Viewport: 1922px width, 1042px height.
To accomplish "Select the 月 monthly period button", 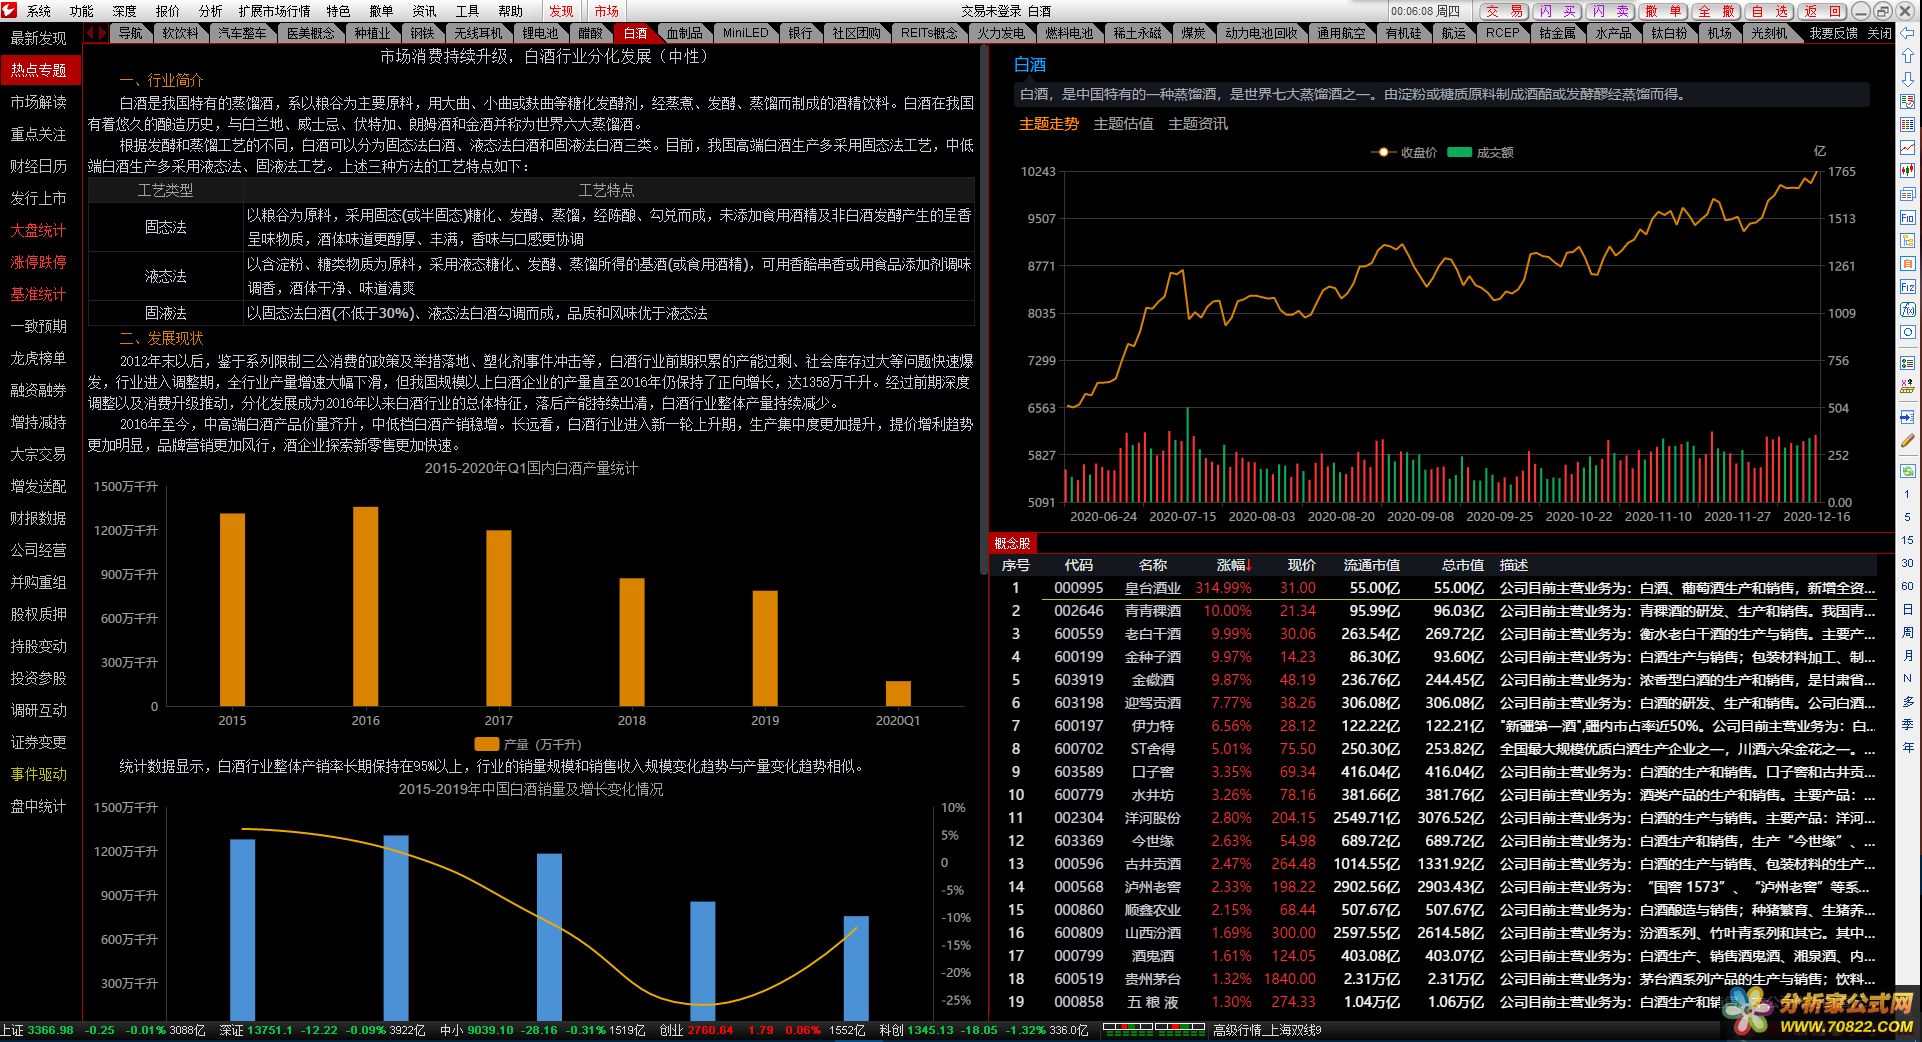I will click(x=1907, y=655).
